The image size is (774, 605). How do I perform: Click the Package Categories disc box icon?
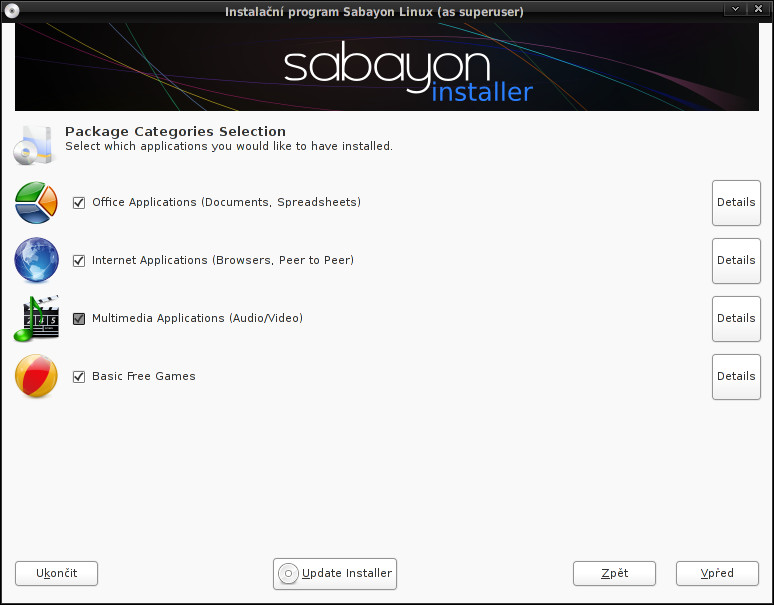pos(33,145)
